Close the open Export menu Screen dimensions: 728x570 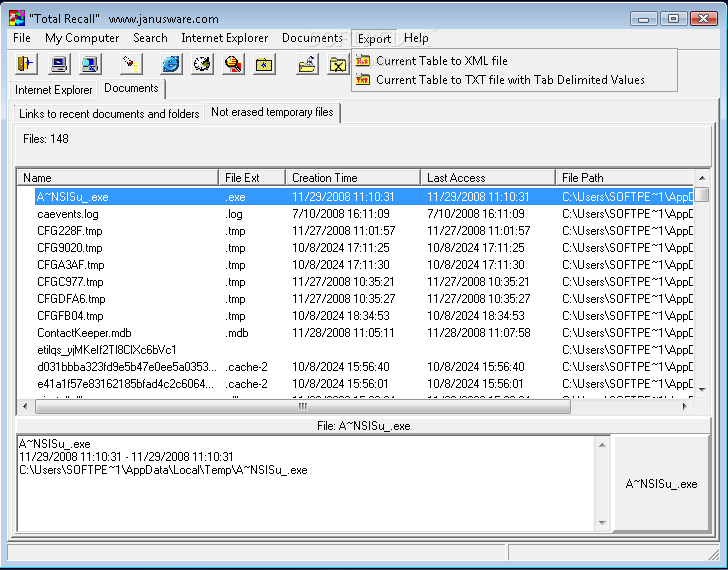pyautogui.click(x=374, y=39)
